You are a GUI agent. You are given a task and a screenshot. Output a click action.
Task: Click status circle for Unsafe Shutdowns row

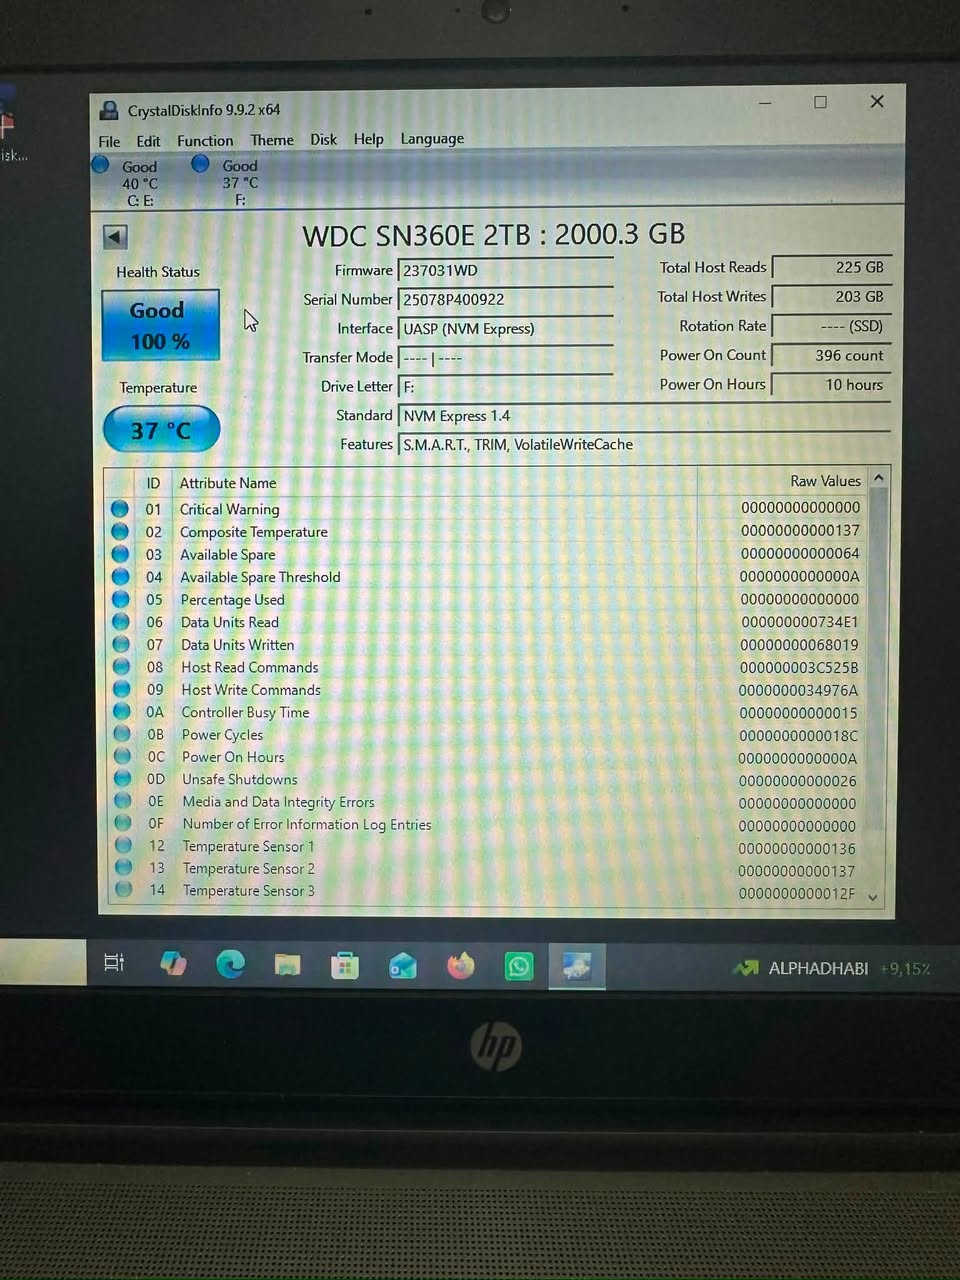[x=123, y=779]
